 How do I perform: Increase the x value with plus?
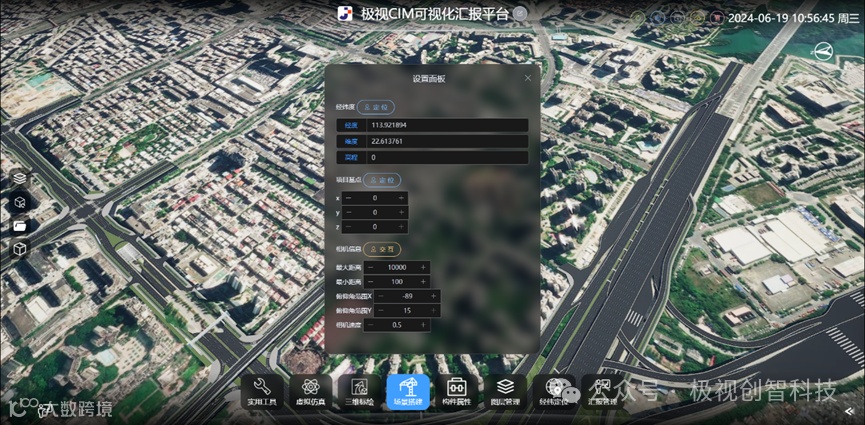coord(401,198)
